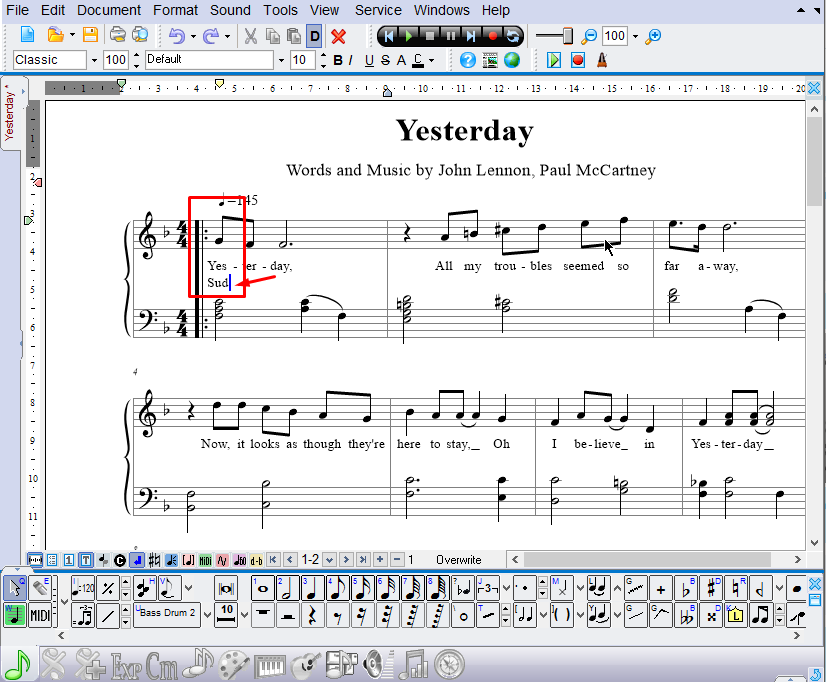Image resolution: width=826 pixels, height=682 pixels.
Task: Click the Stop square in the player
Action: coord(430,36)
